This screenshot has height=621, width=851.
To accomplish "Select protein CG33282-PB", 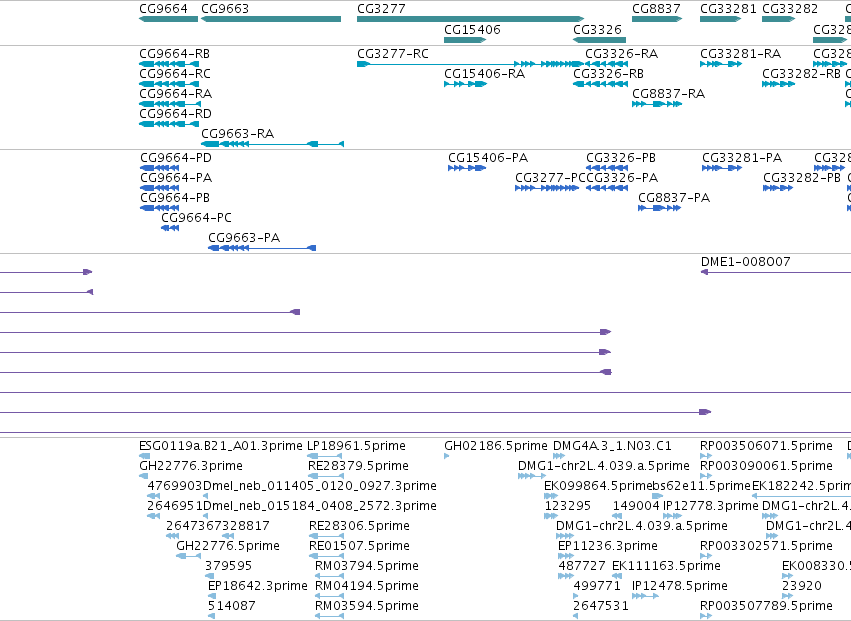I will click(802, 178).
